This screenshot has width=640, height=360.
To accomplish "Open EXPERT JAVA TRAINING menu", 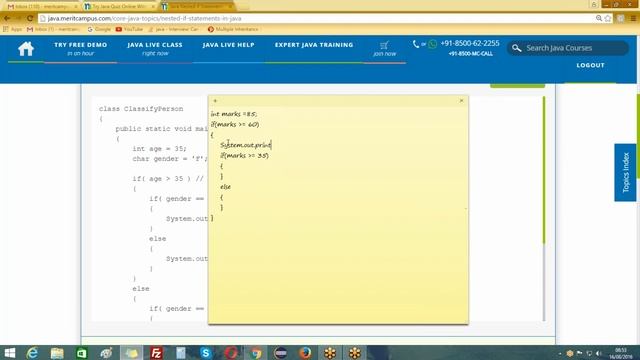I will point(313,45).
